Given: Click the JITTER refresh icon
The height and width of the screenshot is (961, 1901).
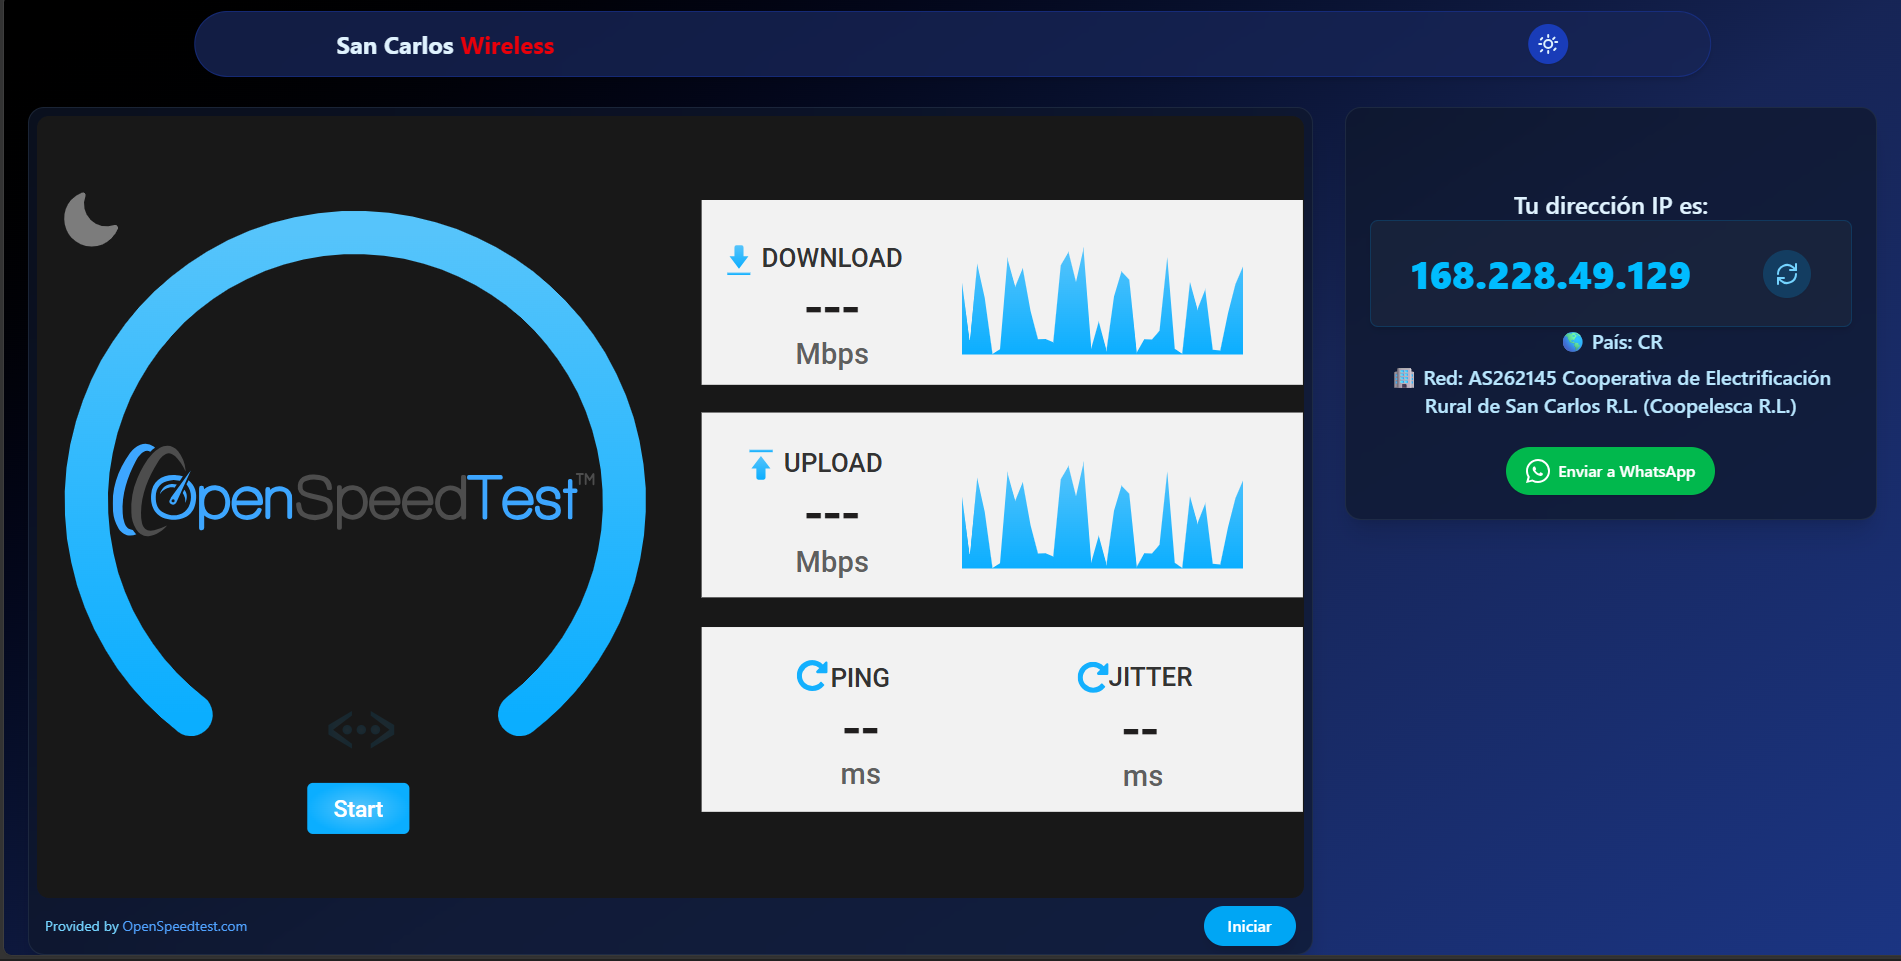Looking at the screenshot, I should 1092,677.
